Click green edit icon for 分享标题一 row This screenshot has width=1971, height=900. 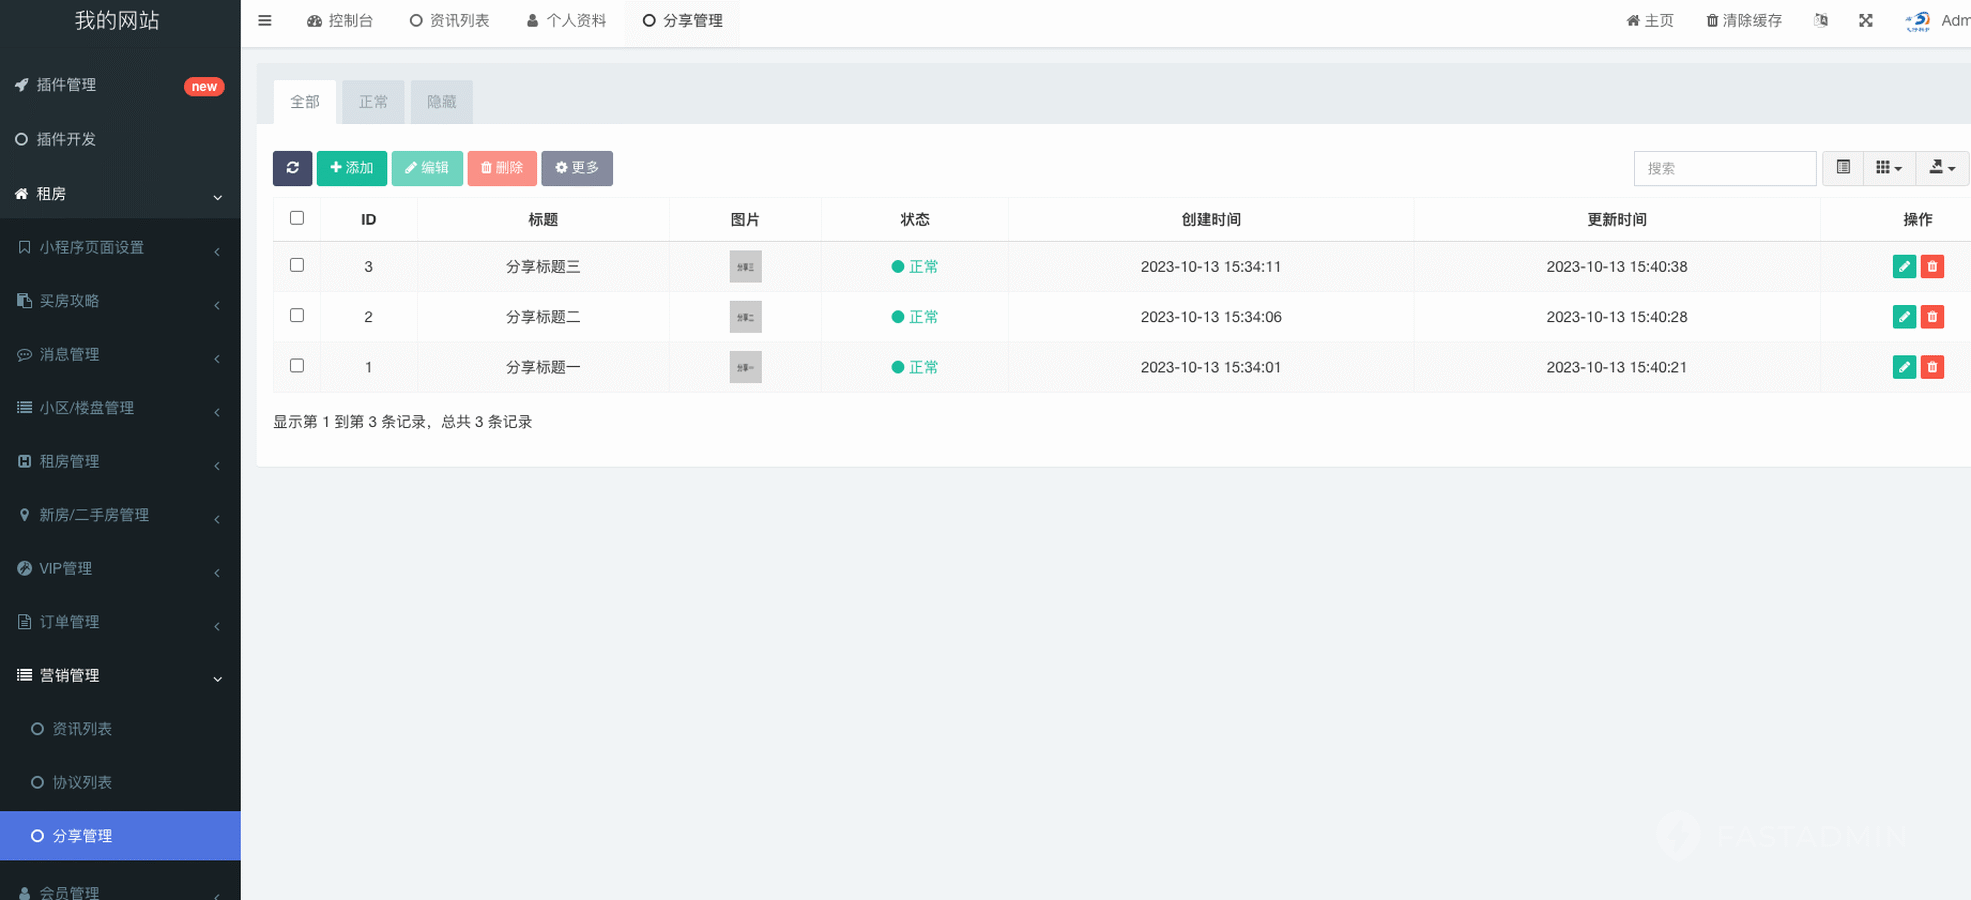click(x=1903, y=367)
